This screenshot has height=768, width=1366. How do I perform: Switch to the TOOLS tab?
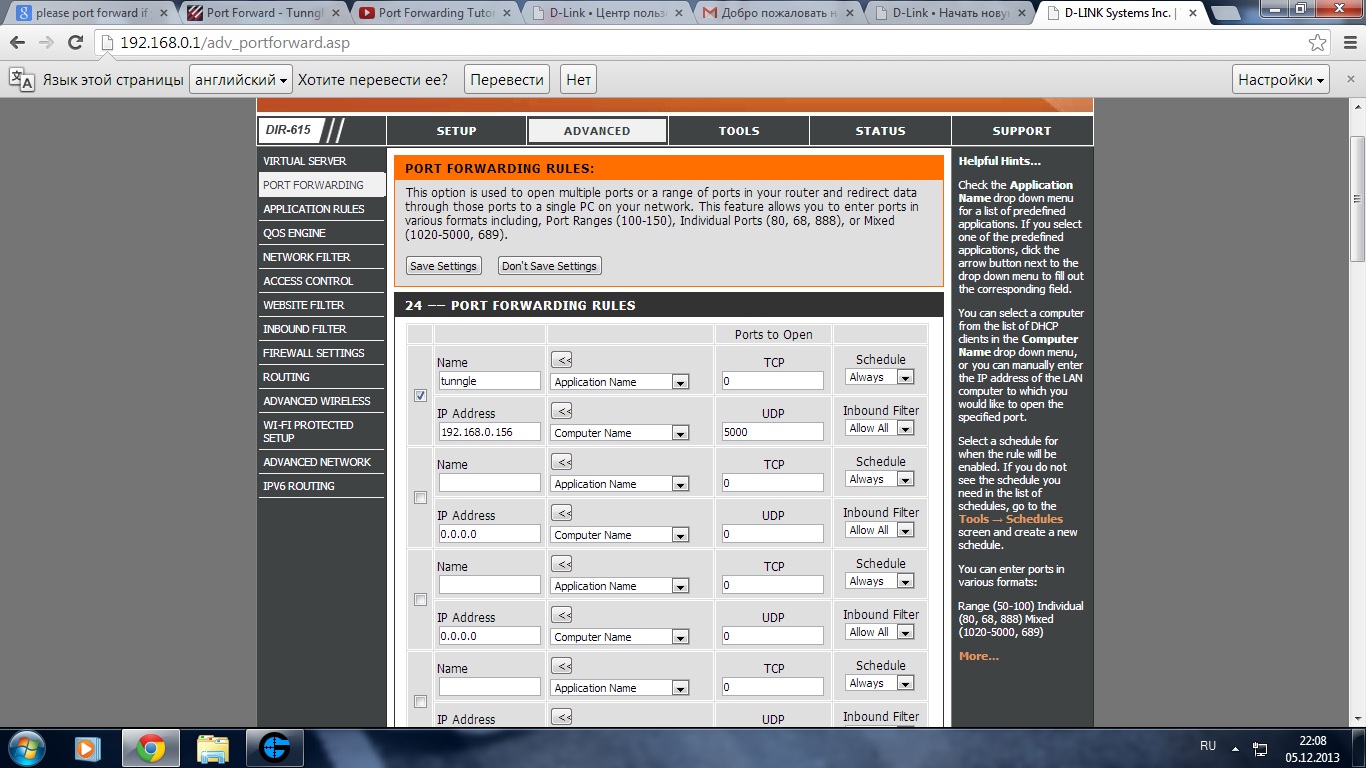tap(739, 131)
